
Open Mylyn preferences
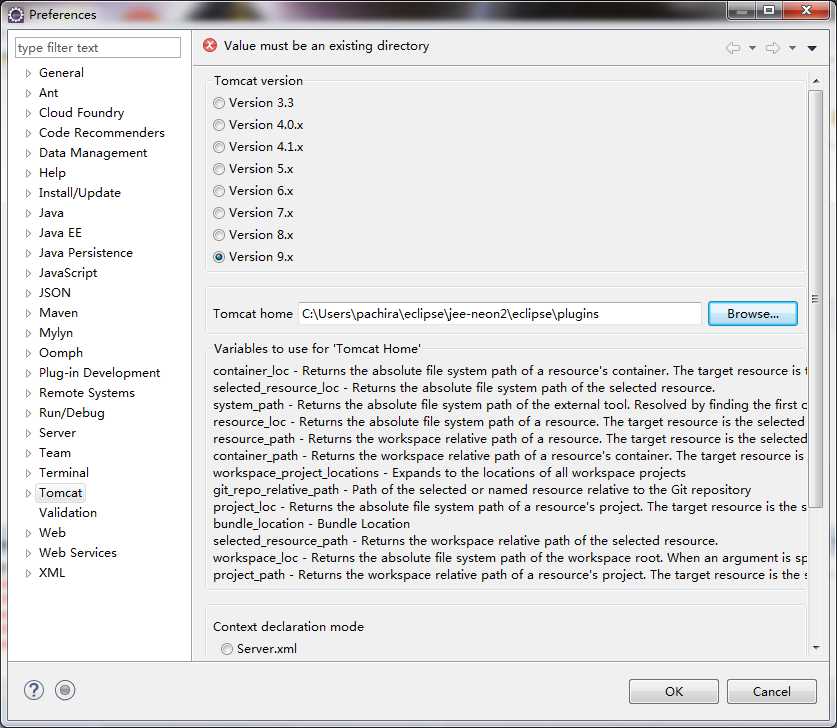[x=56, y=333]
